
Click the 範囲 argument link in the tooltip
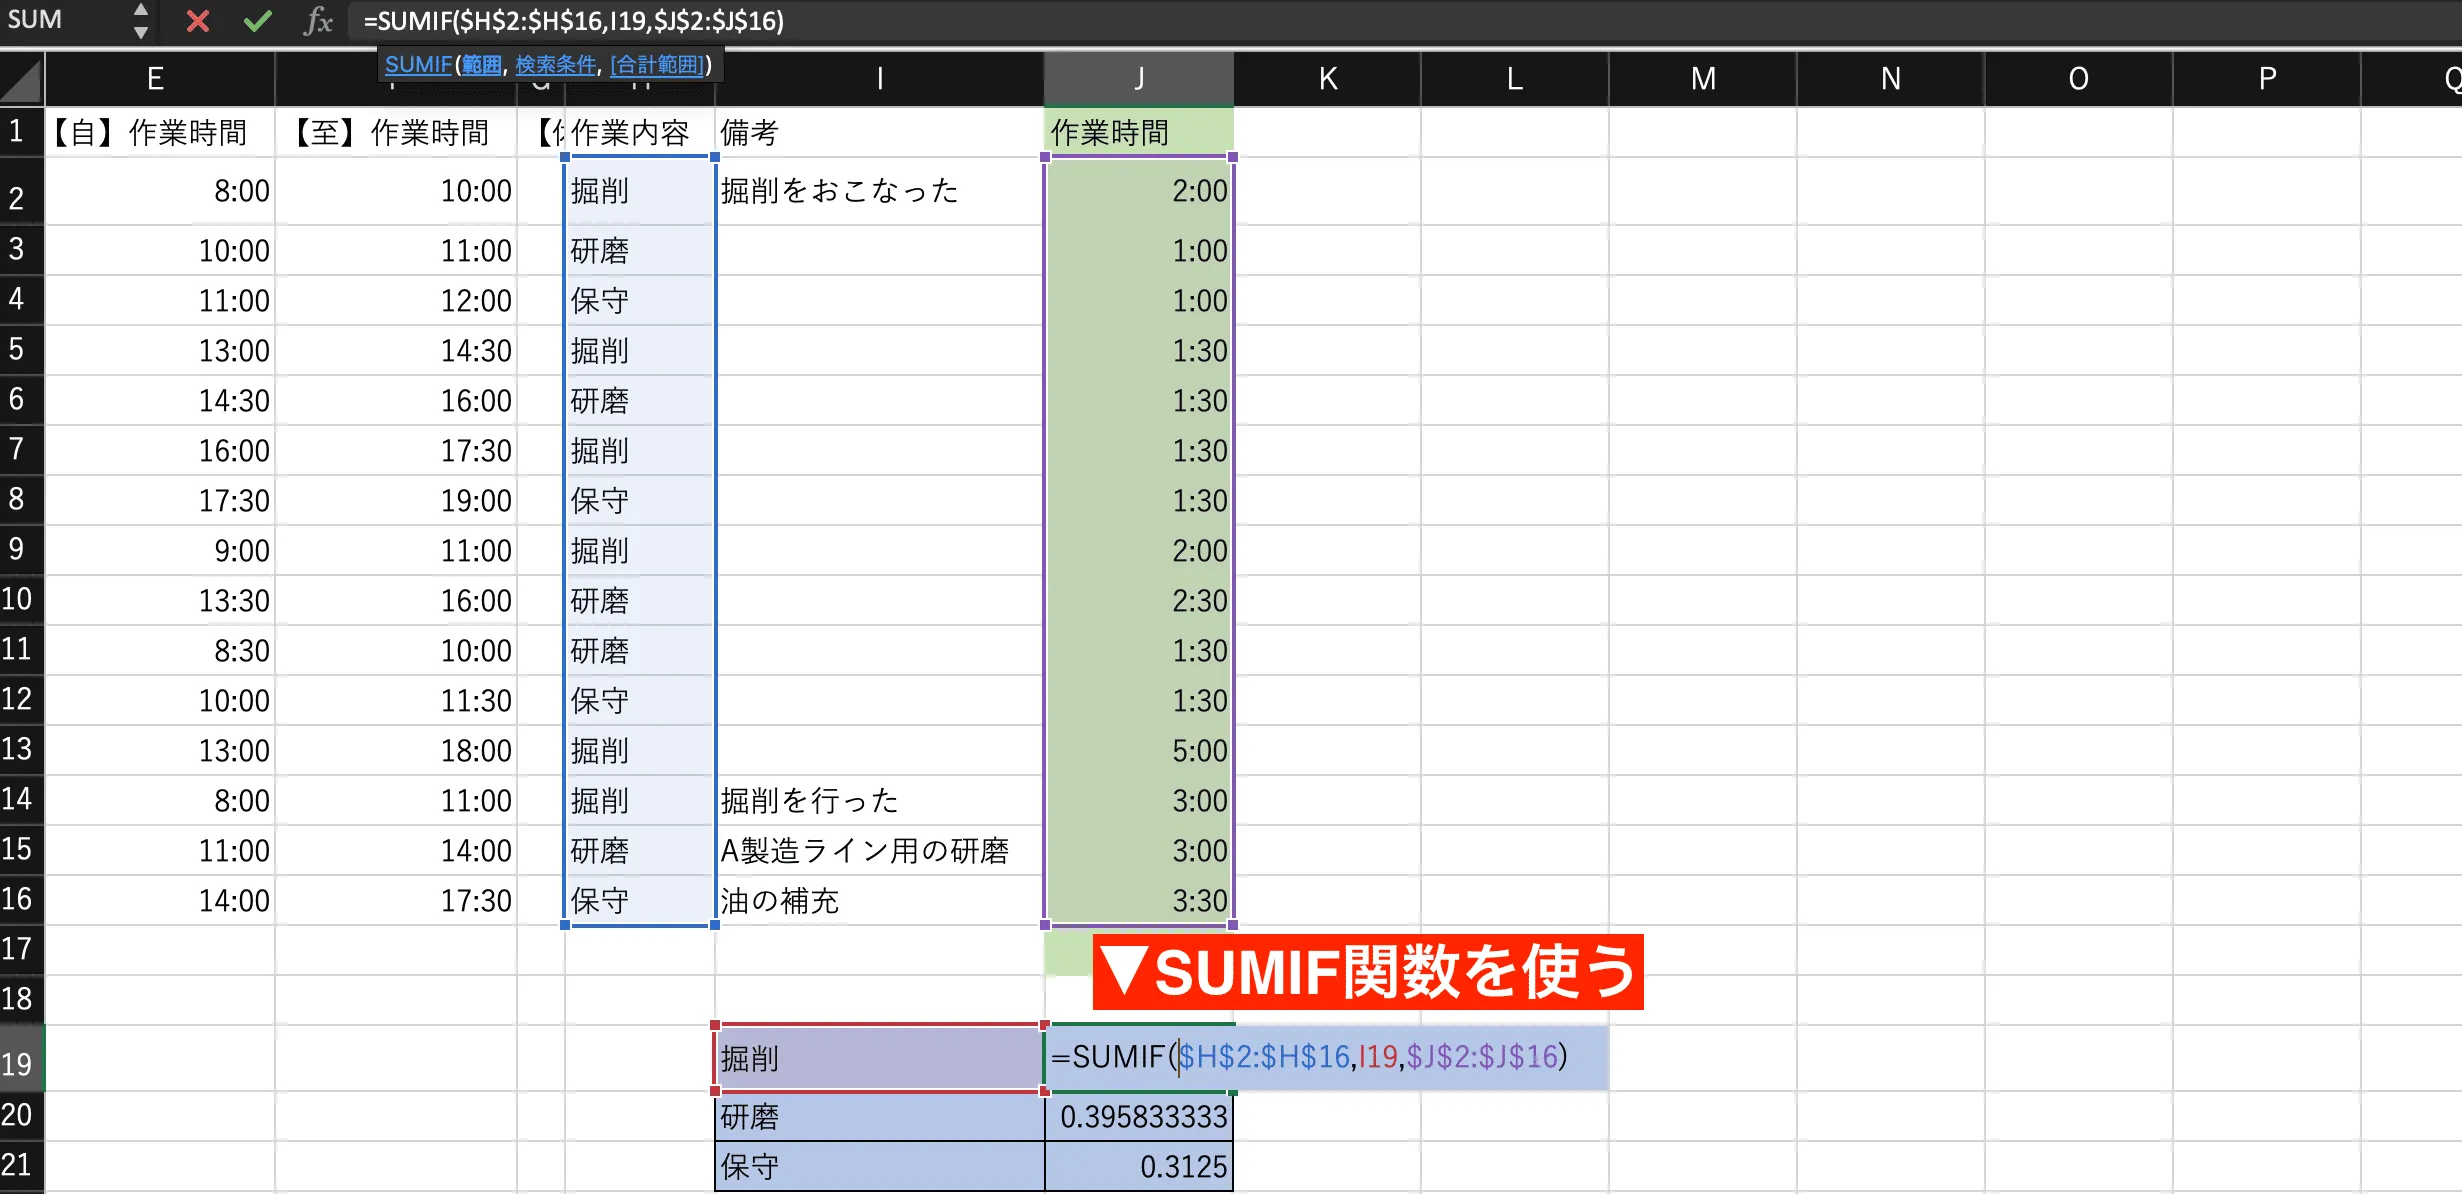(482, 64)
